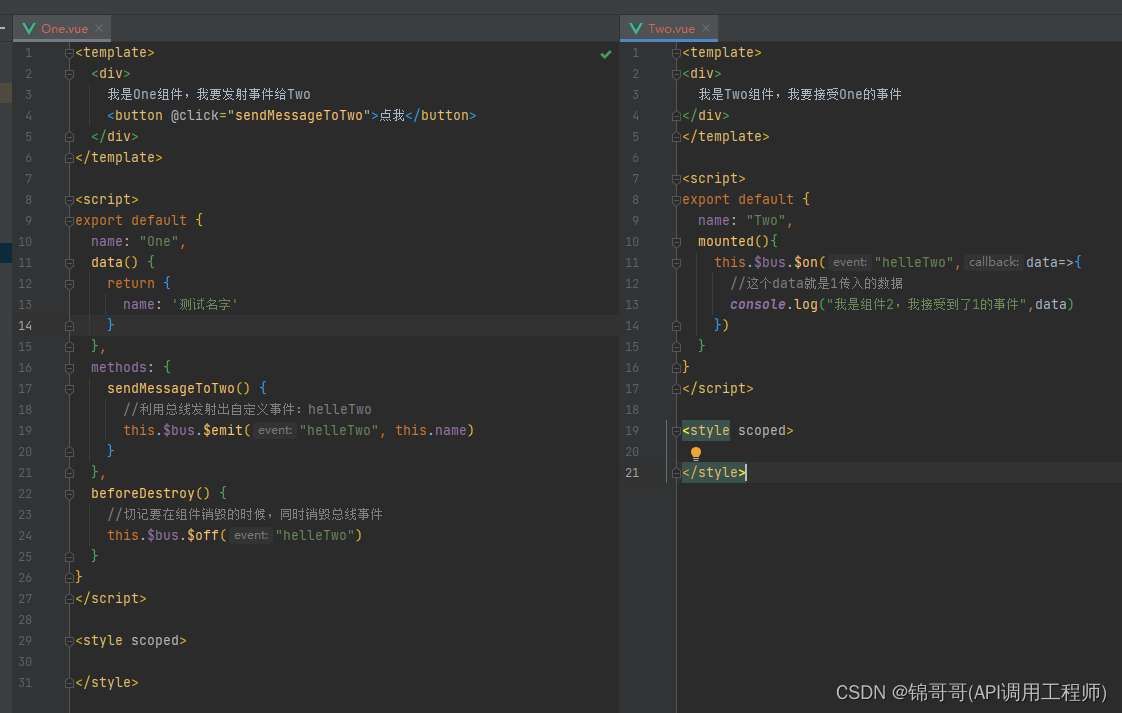
Task: Click line number 21 in Two.vue gutter
Action: (x=632, y=472)
